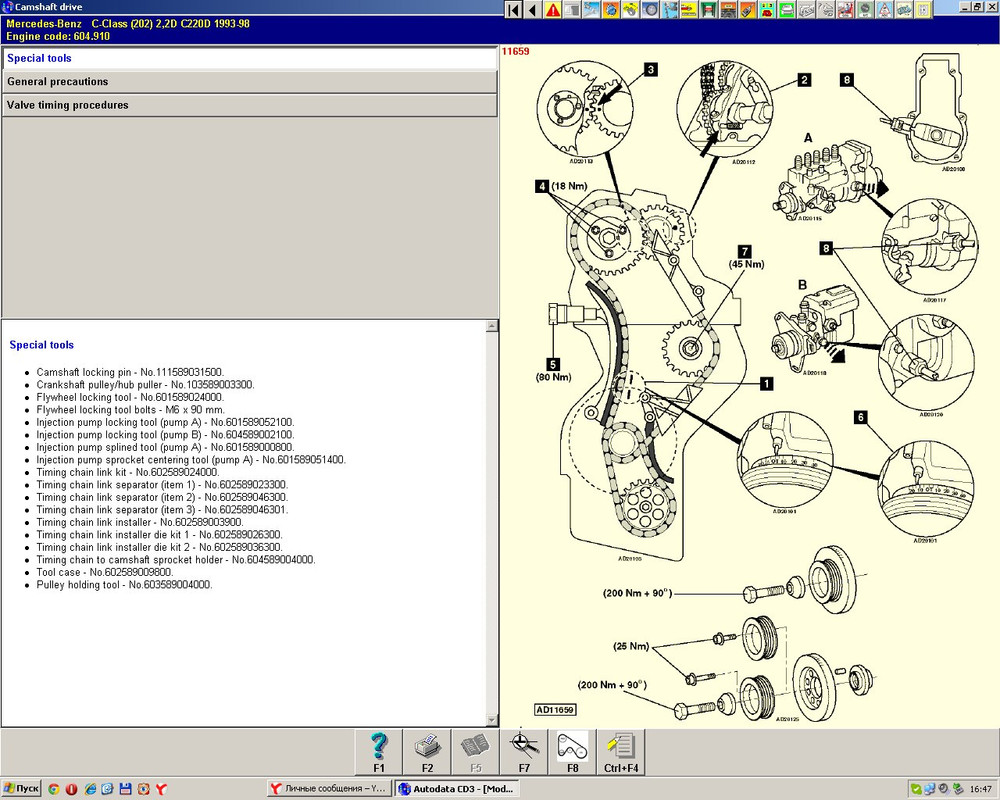This screenshot has width=1000, height=800.
Task: Switch to Личные сообщения taskbar window
Action: click(328, 789)
